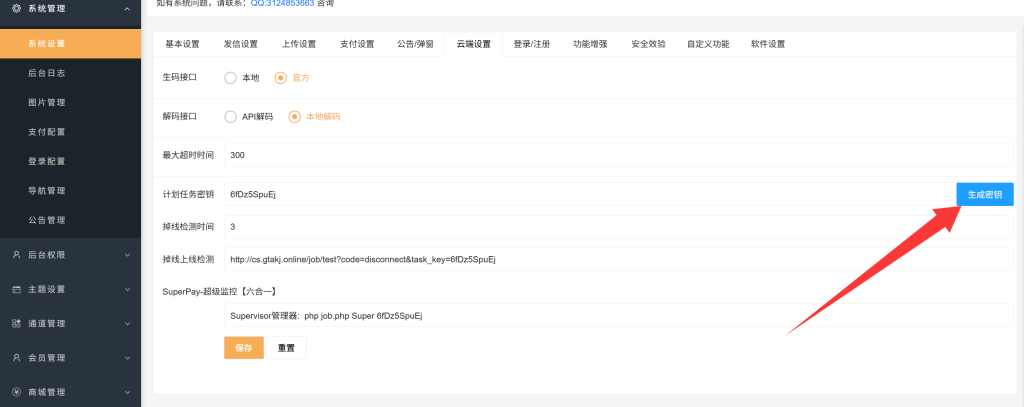Select the 官方 radio for 生码接口
The image size is (1024, 407).
tap(281, 77)
